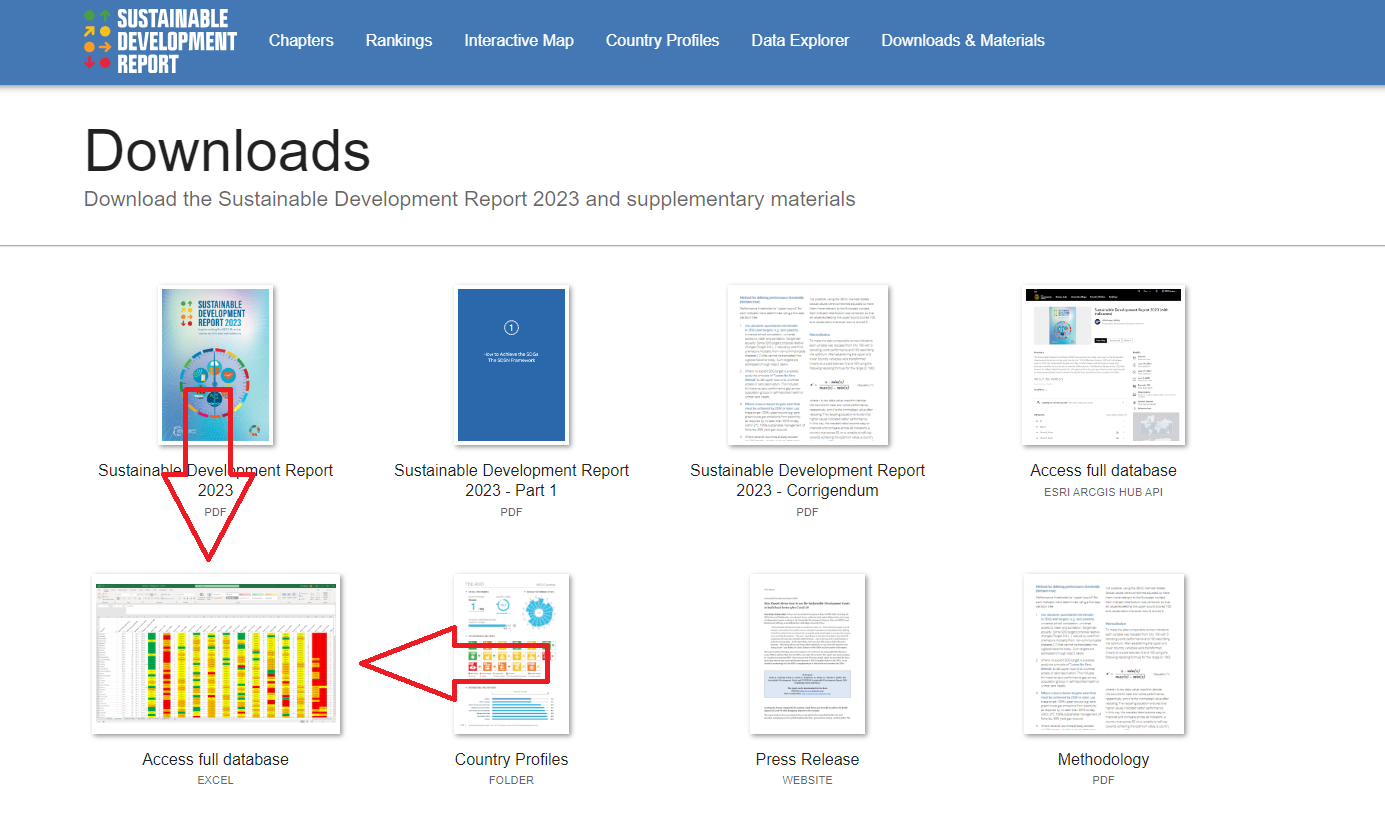The image size is (1385, 815).
Task: Open the blue Part 1 cover thumbnail
Action: [x=512, y=365]
